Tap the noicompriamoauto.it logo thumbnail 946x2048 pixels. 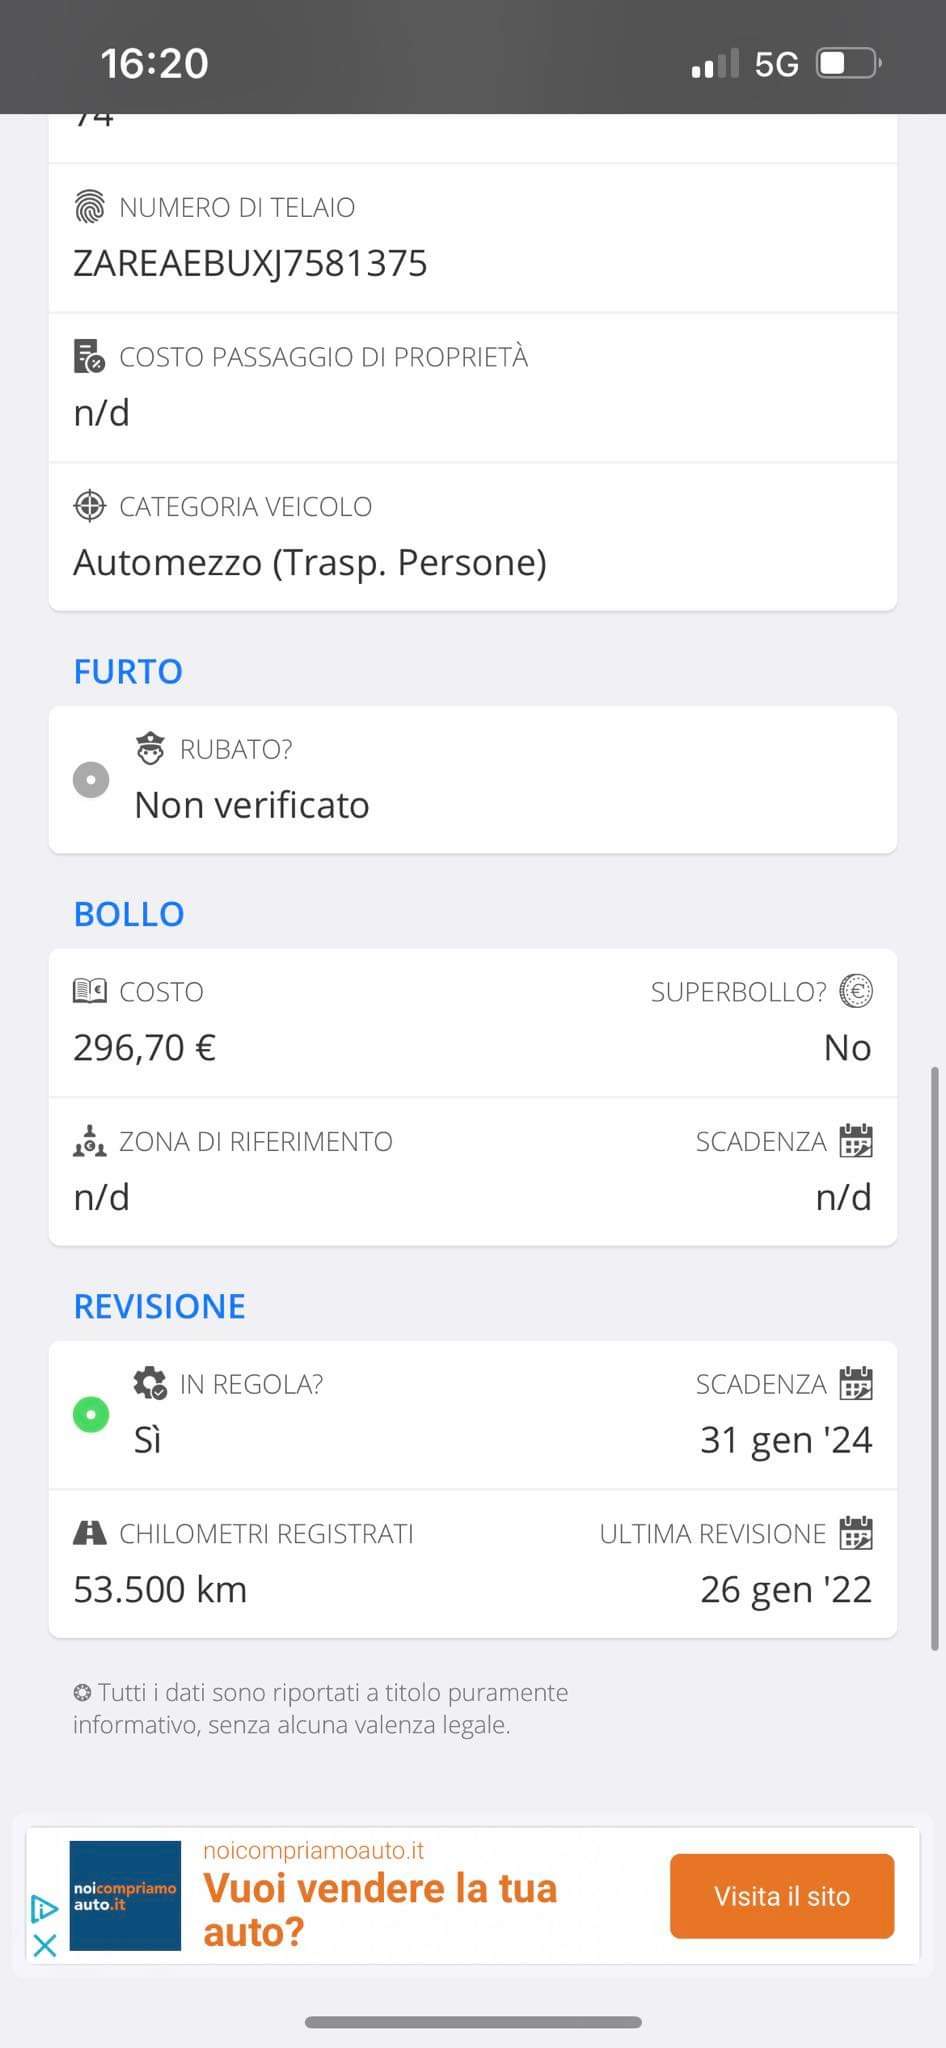pos(125,1895)
